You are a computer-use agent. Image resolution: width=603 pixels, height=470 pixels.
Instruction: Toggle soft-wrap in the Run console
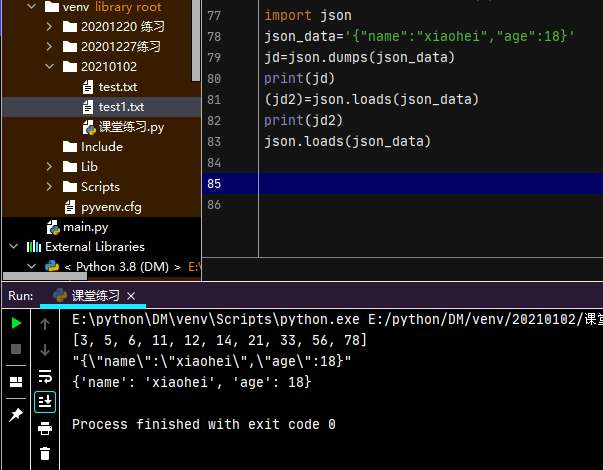click(x=45, y=376)
